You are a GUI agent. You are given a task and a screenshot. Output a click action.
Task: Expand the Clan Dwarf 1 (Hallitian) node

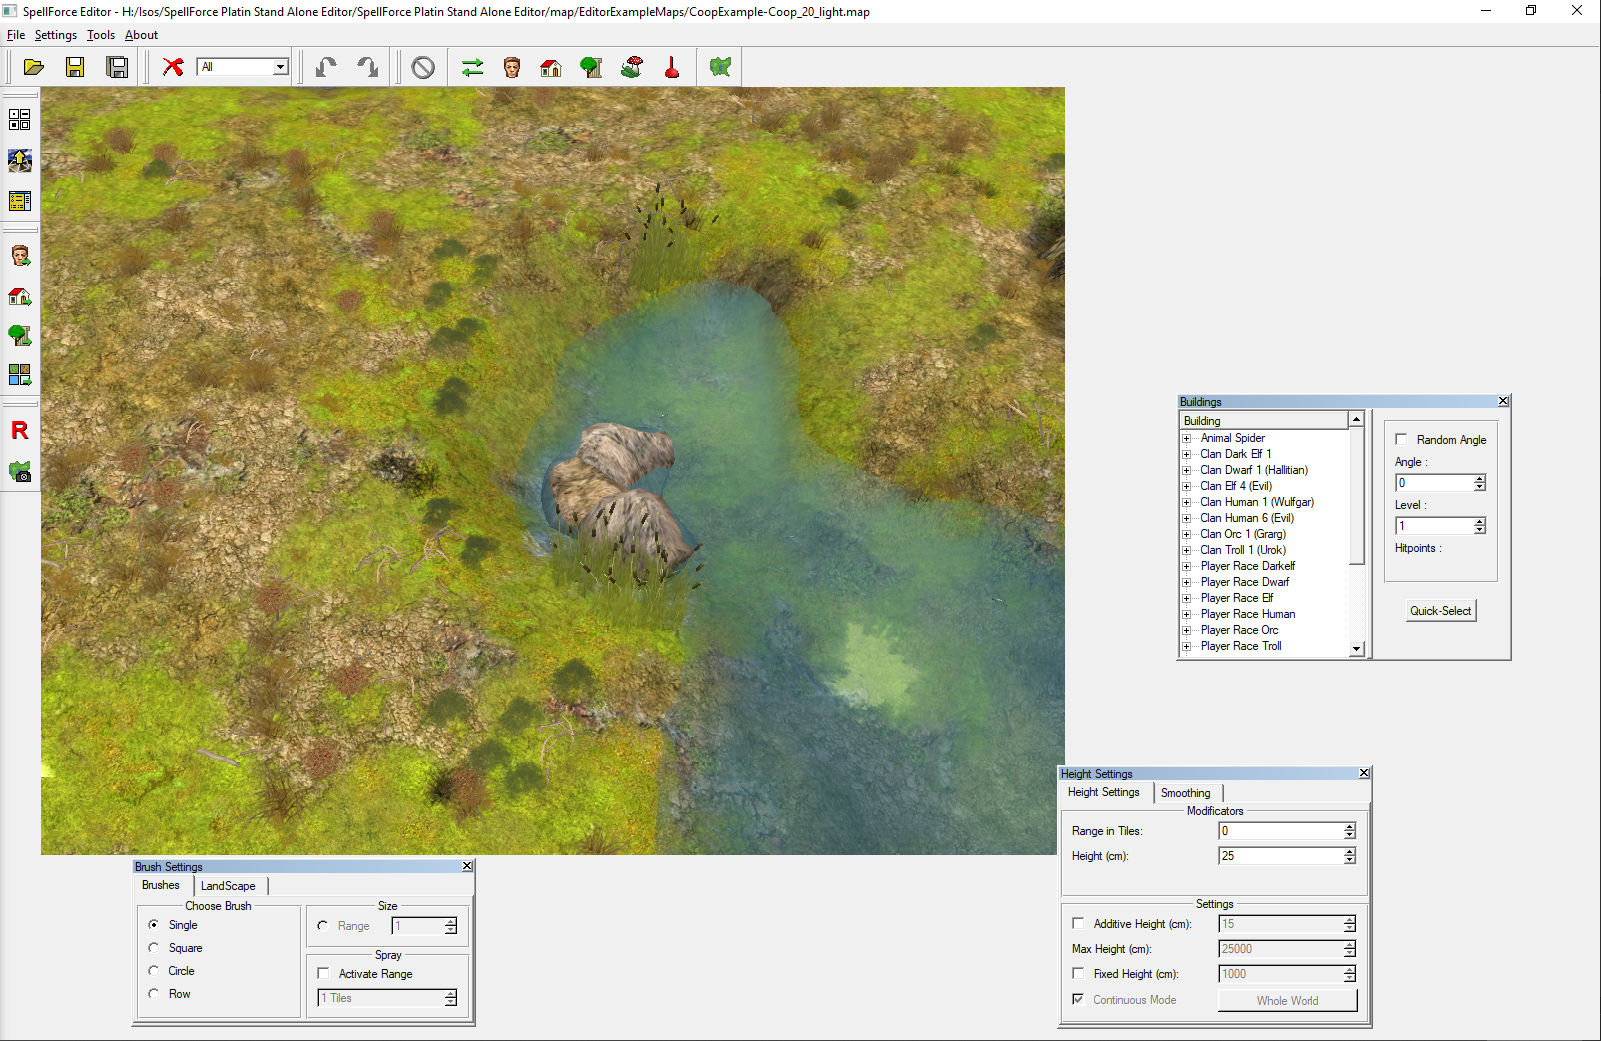pos(1187,470)
